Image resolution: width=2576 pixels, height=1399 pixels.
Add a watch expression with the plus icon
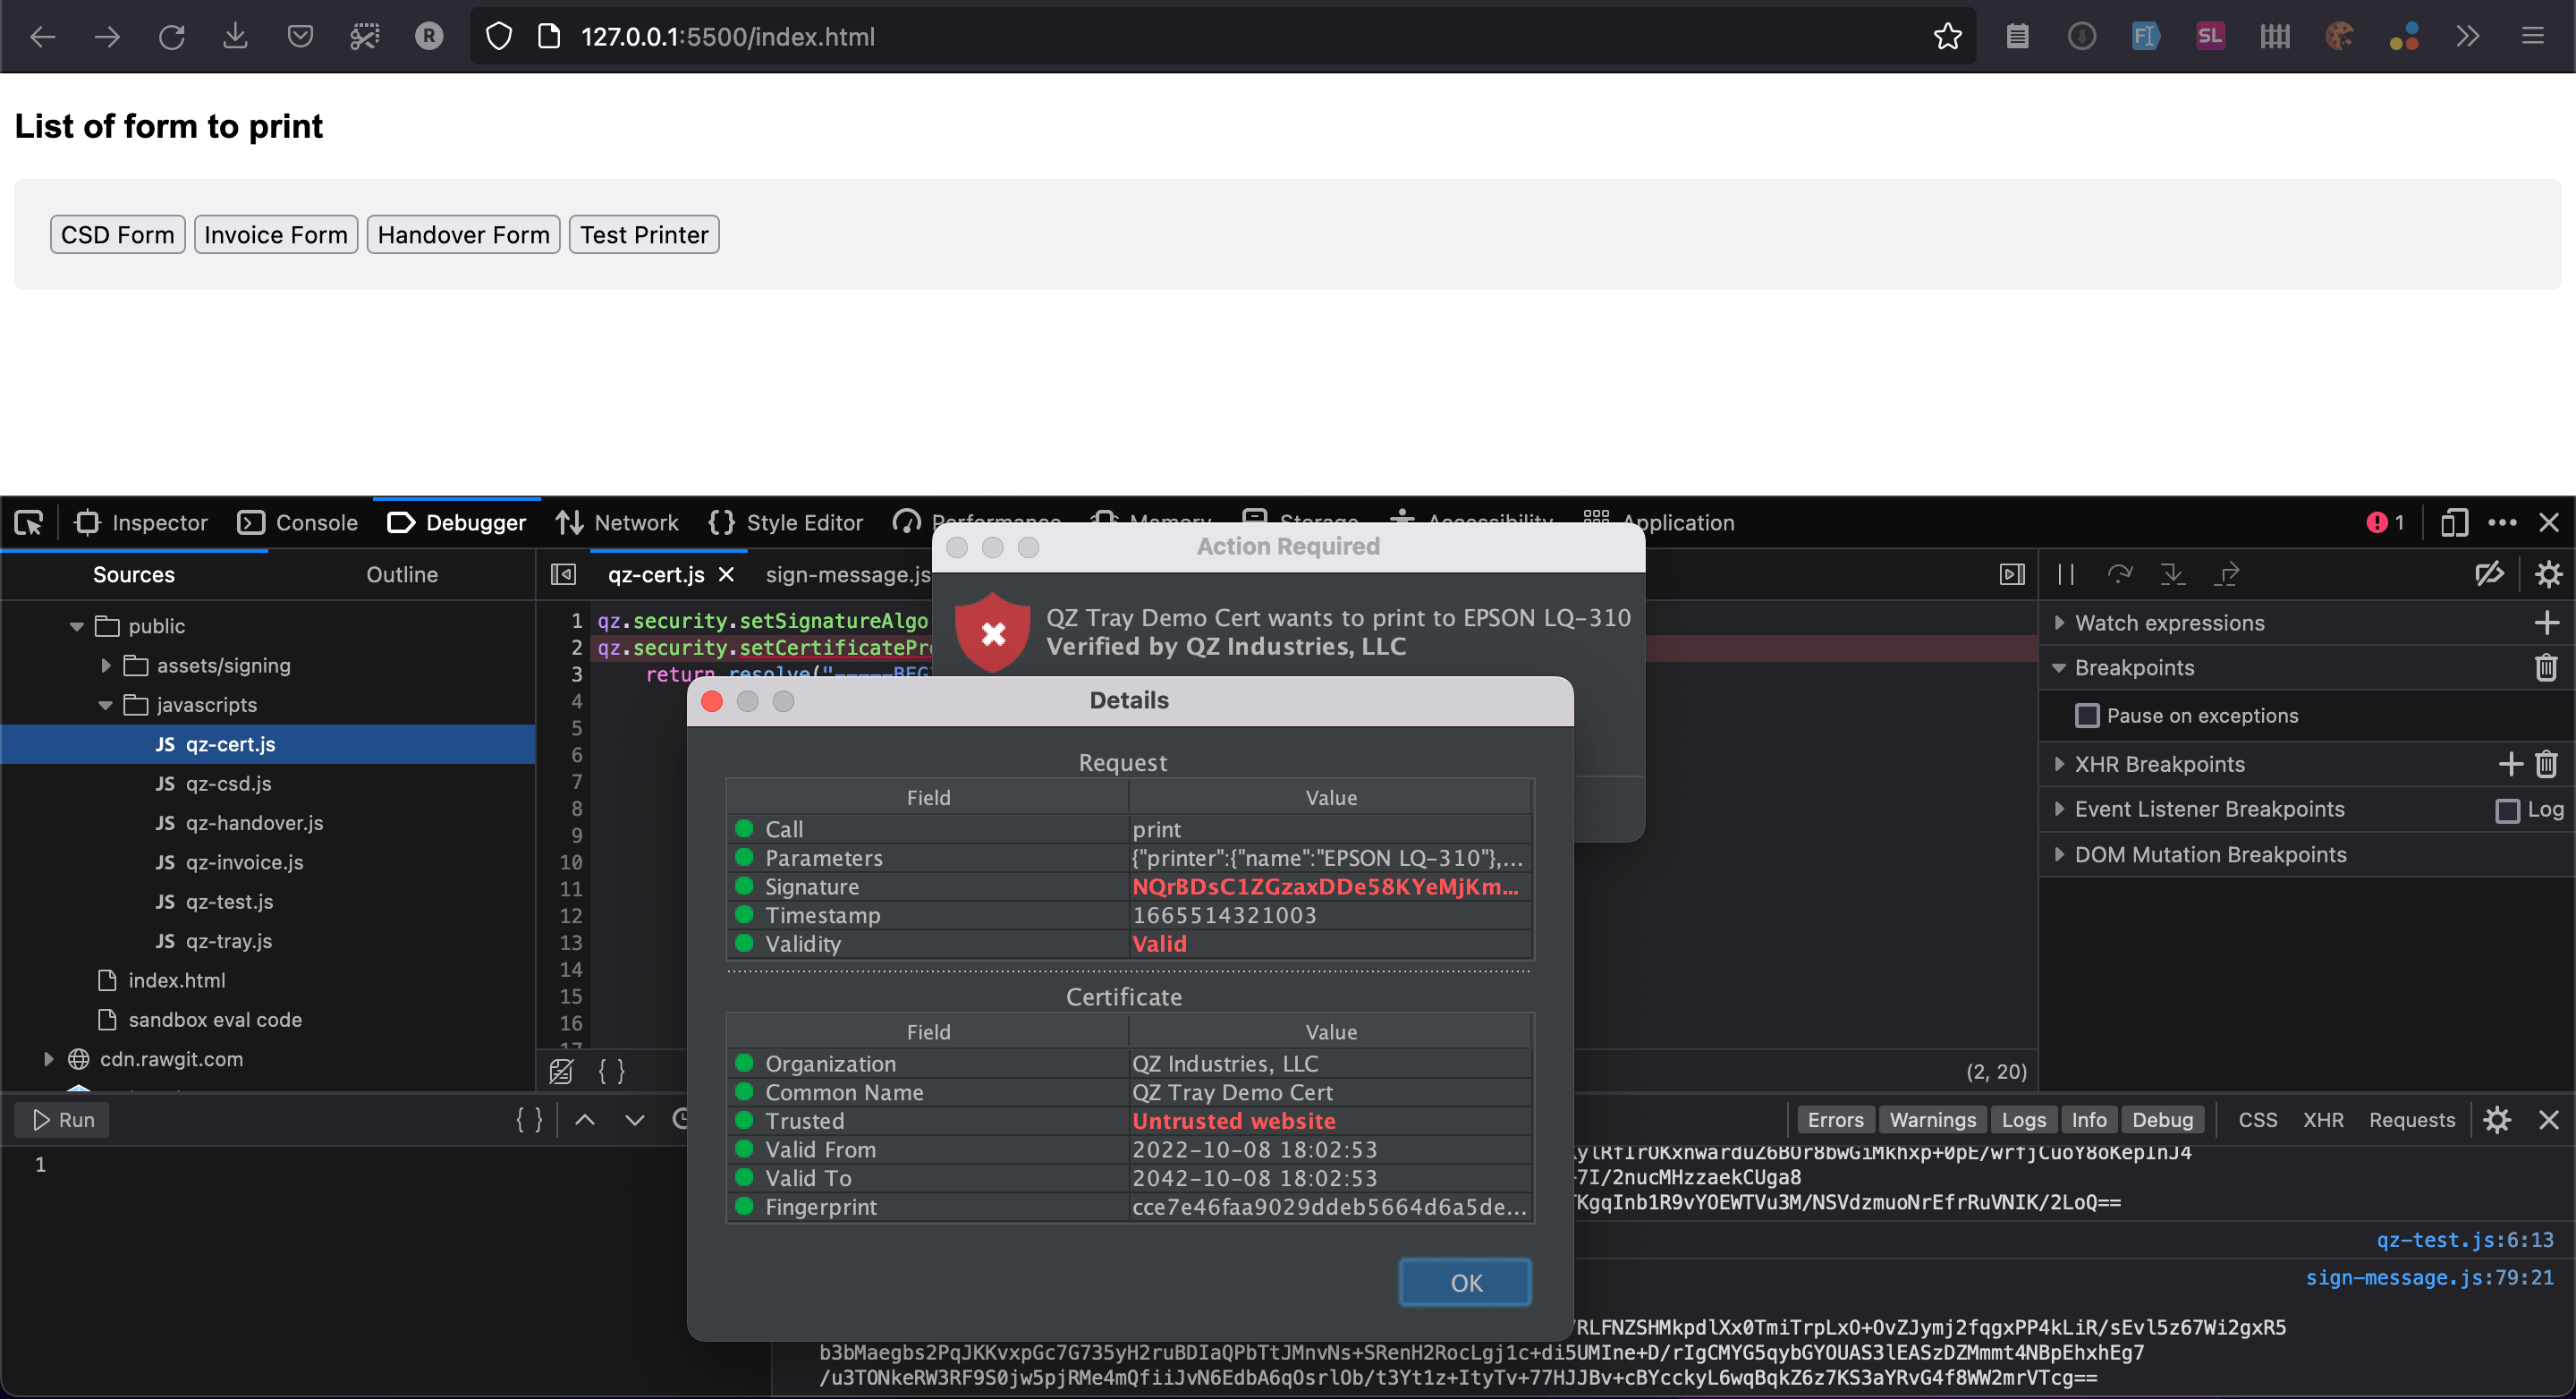click(x=2547, y=622)
